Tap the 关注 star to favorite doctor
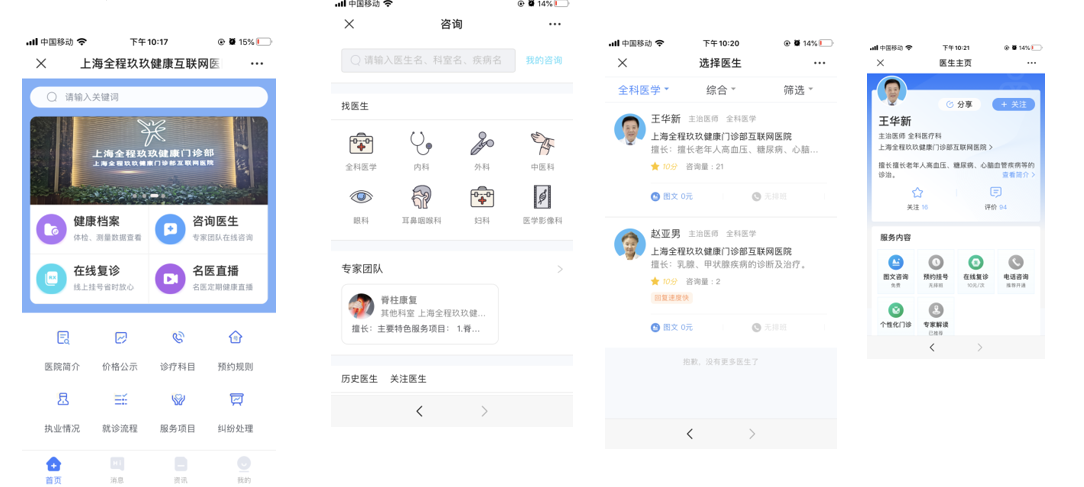1084x487 pixels. point(917,193)
